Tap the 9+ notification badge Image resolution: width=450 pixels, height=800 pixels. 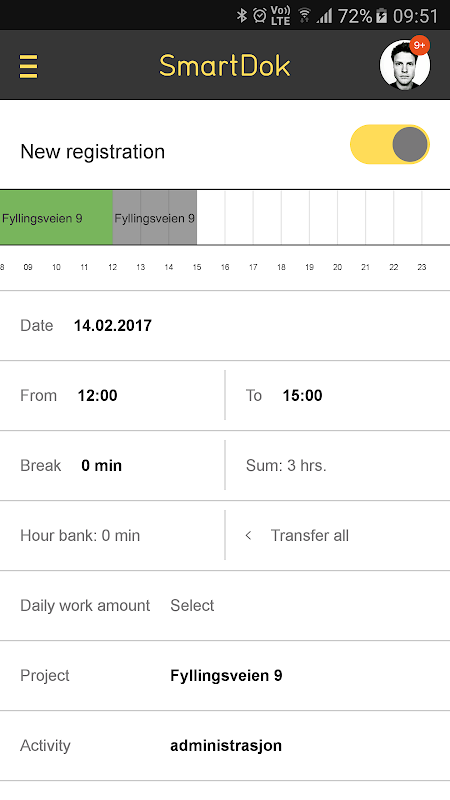click(x=419, y=45)
